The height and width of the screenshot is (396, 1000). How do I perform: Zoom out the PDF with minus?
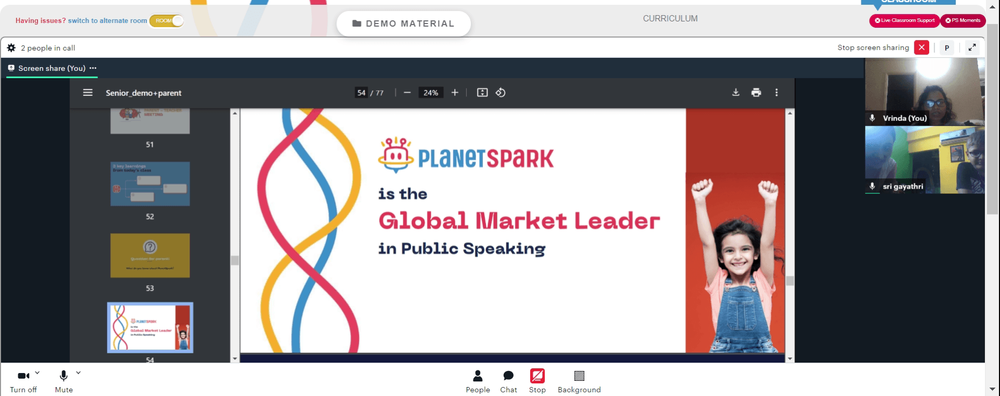click(x=407, y=92)
